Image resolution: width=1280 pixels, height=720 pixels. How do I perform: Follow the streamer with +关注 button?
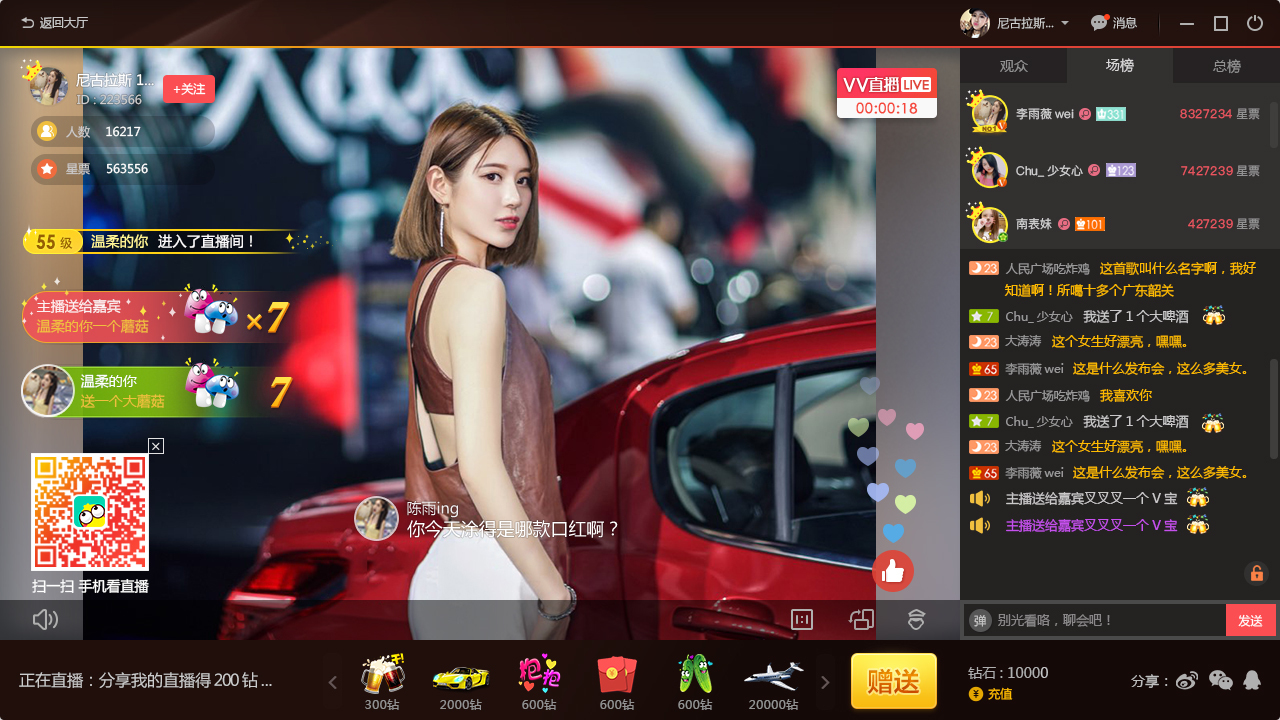pos(189,89)
